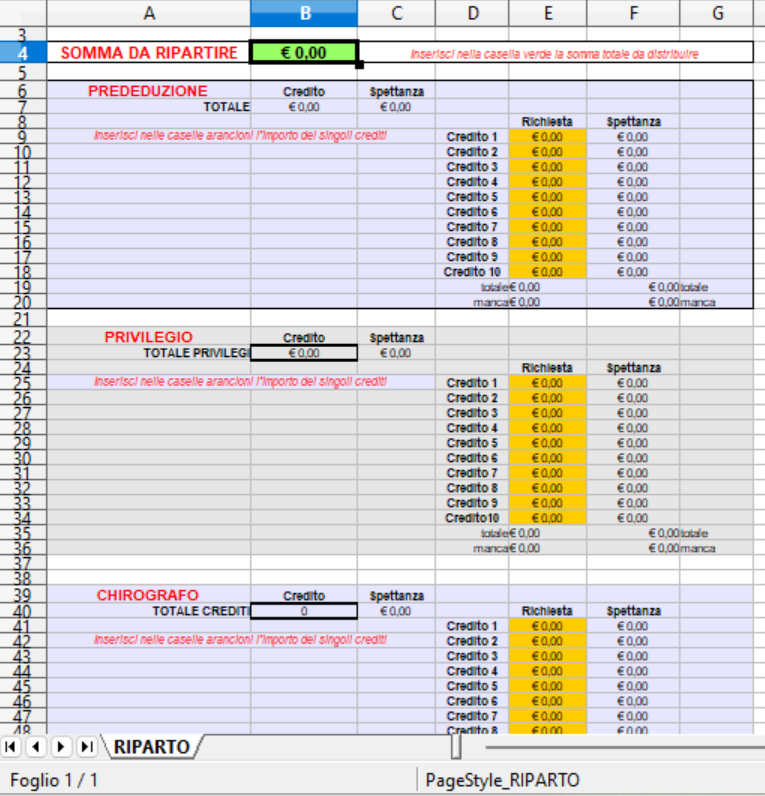
Task: Click orange Richiesta cell for Prededuzione Credito 5
Action: [x=548, y=196]
